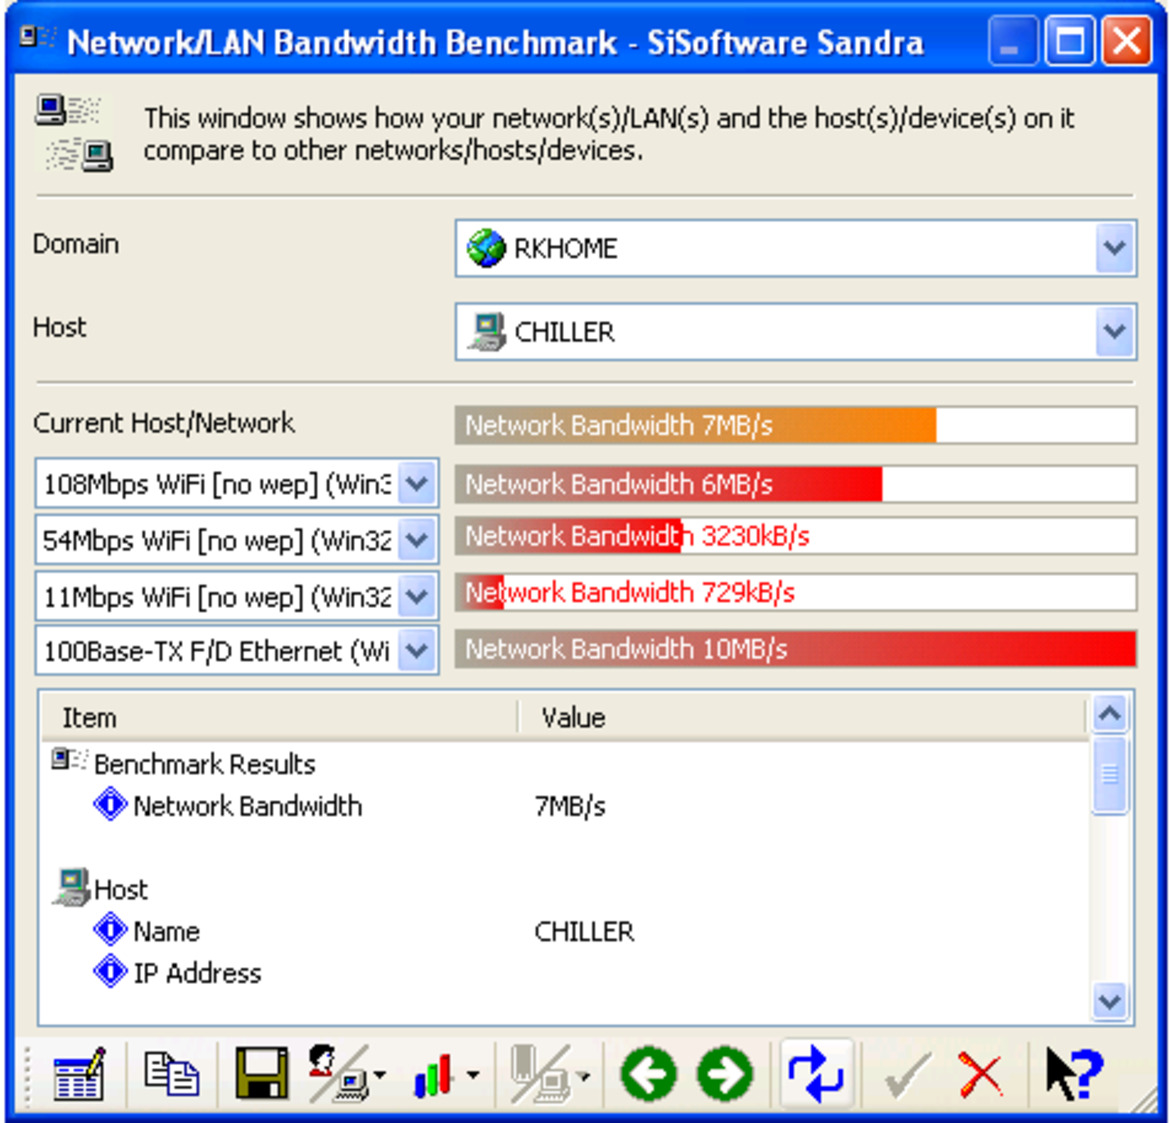Go forward with the green right arrow

coord(725,1074)
